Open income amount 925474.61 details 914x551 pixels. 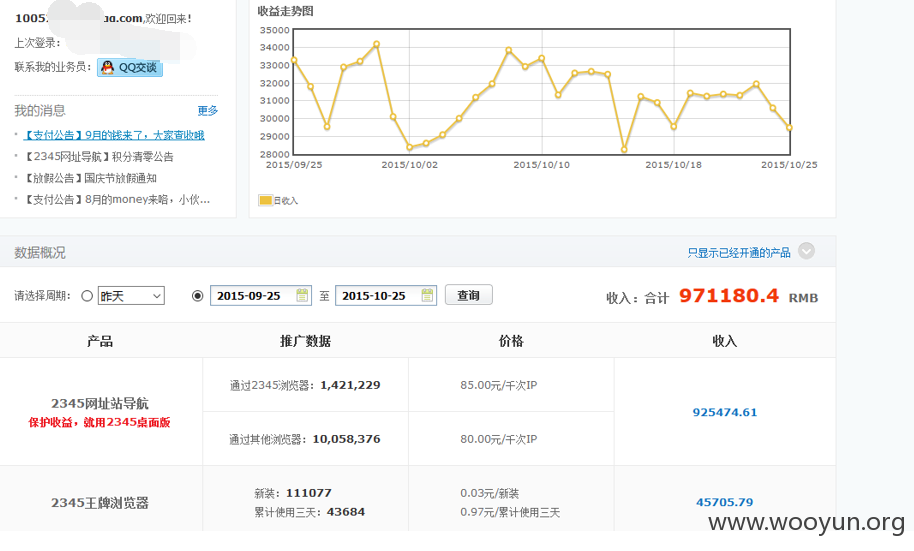click(725, 412)
